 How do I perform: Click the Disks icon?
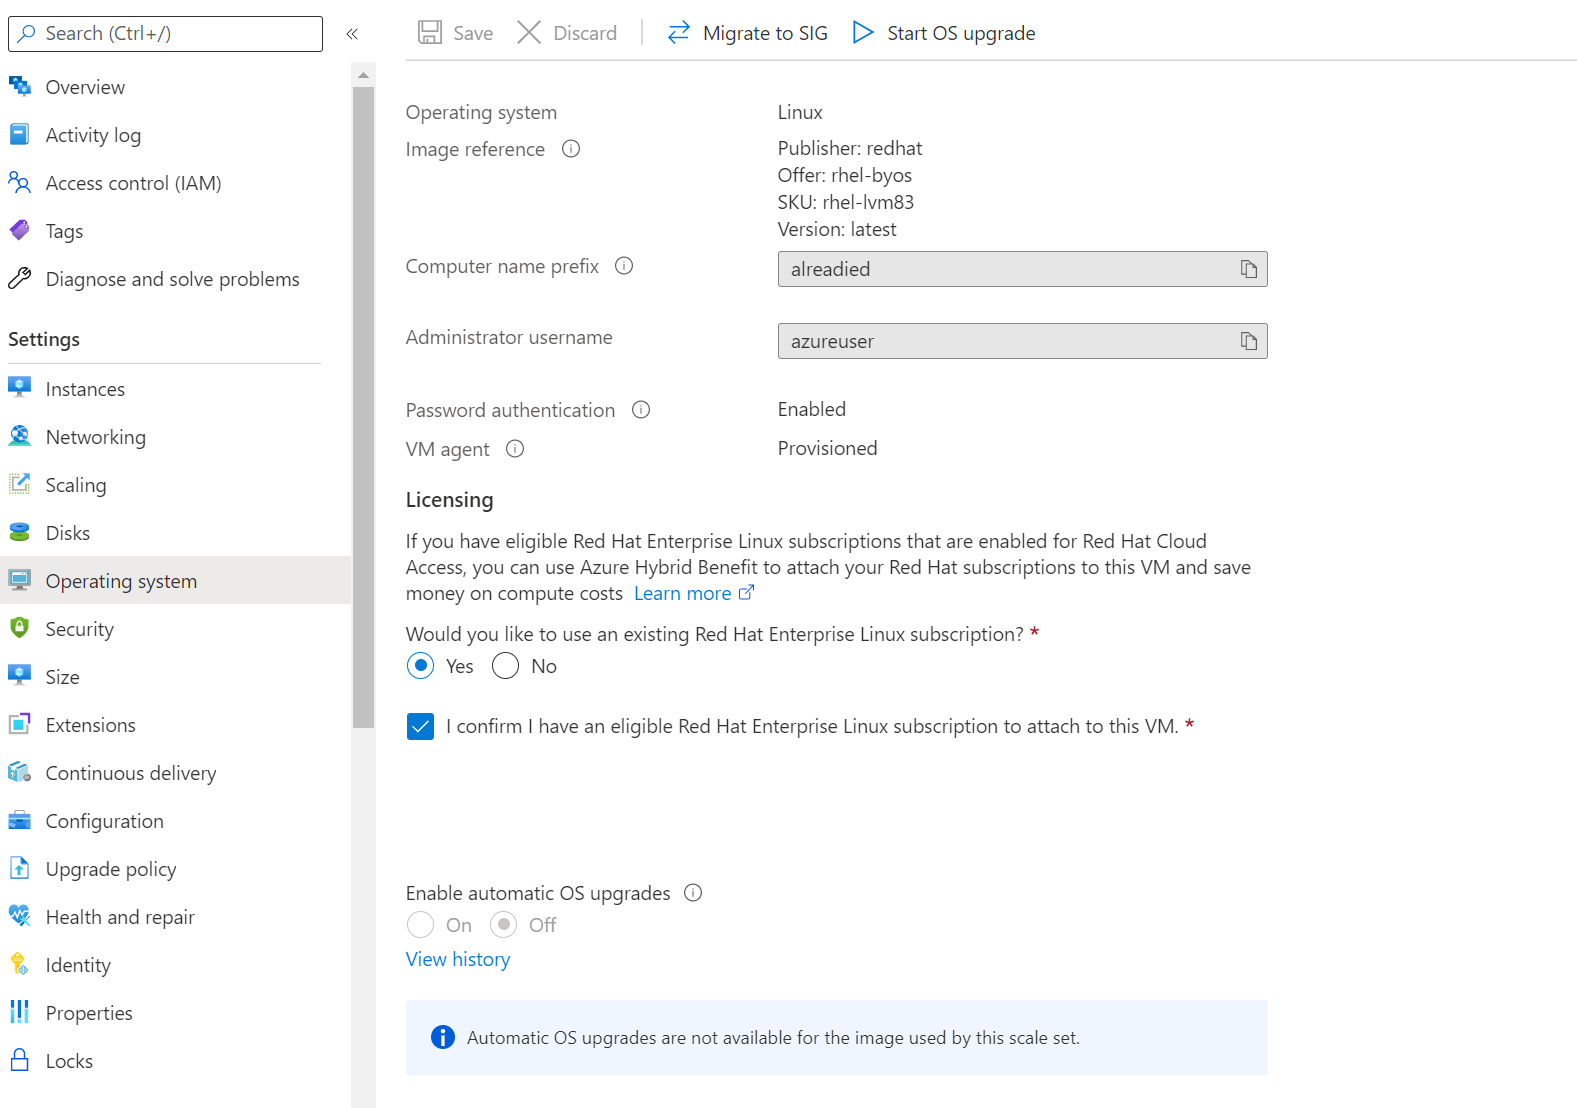click(x=20, y=533)
